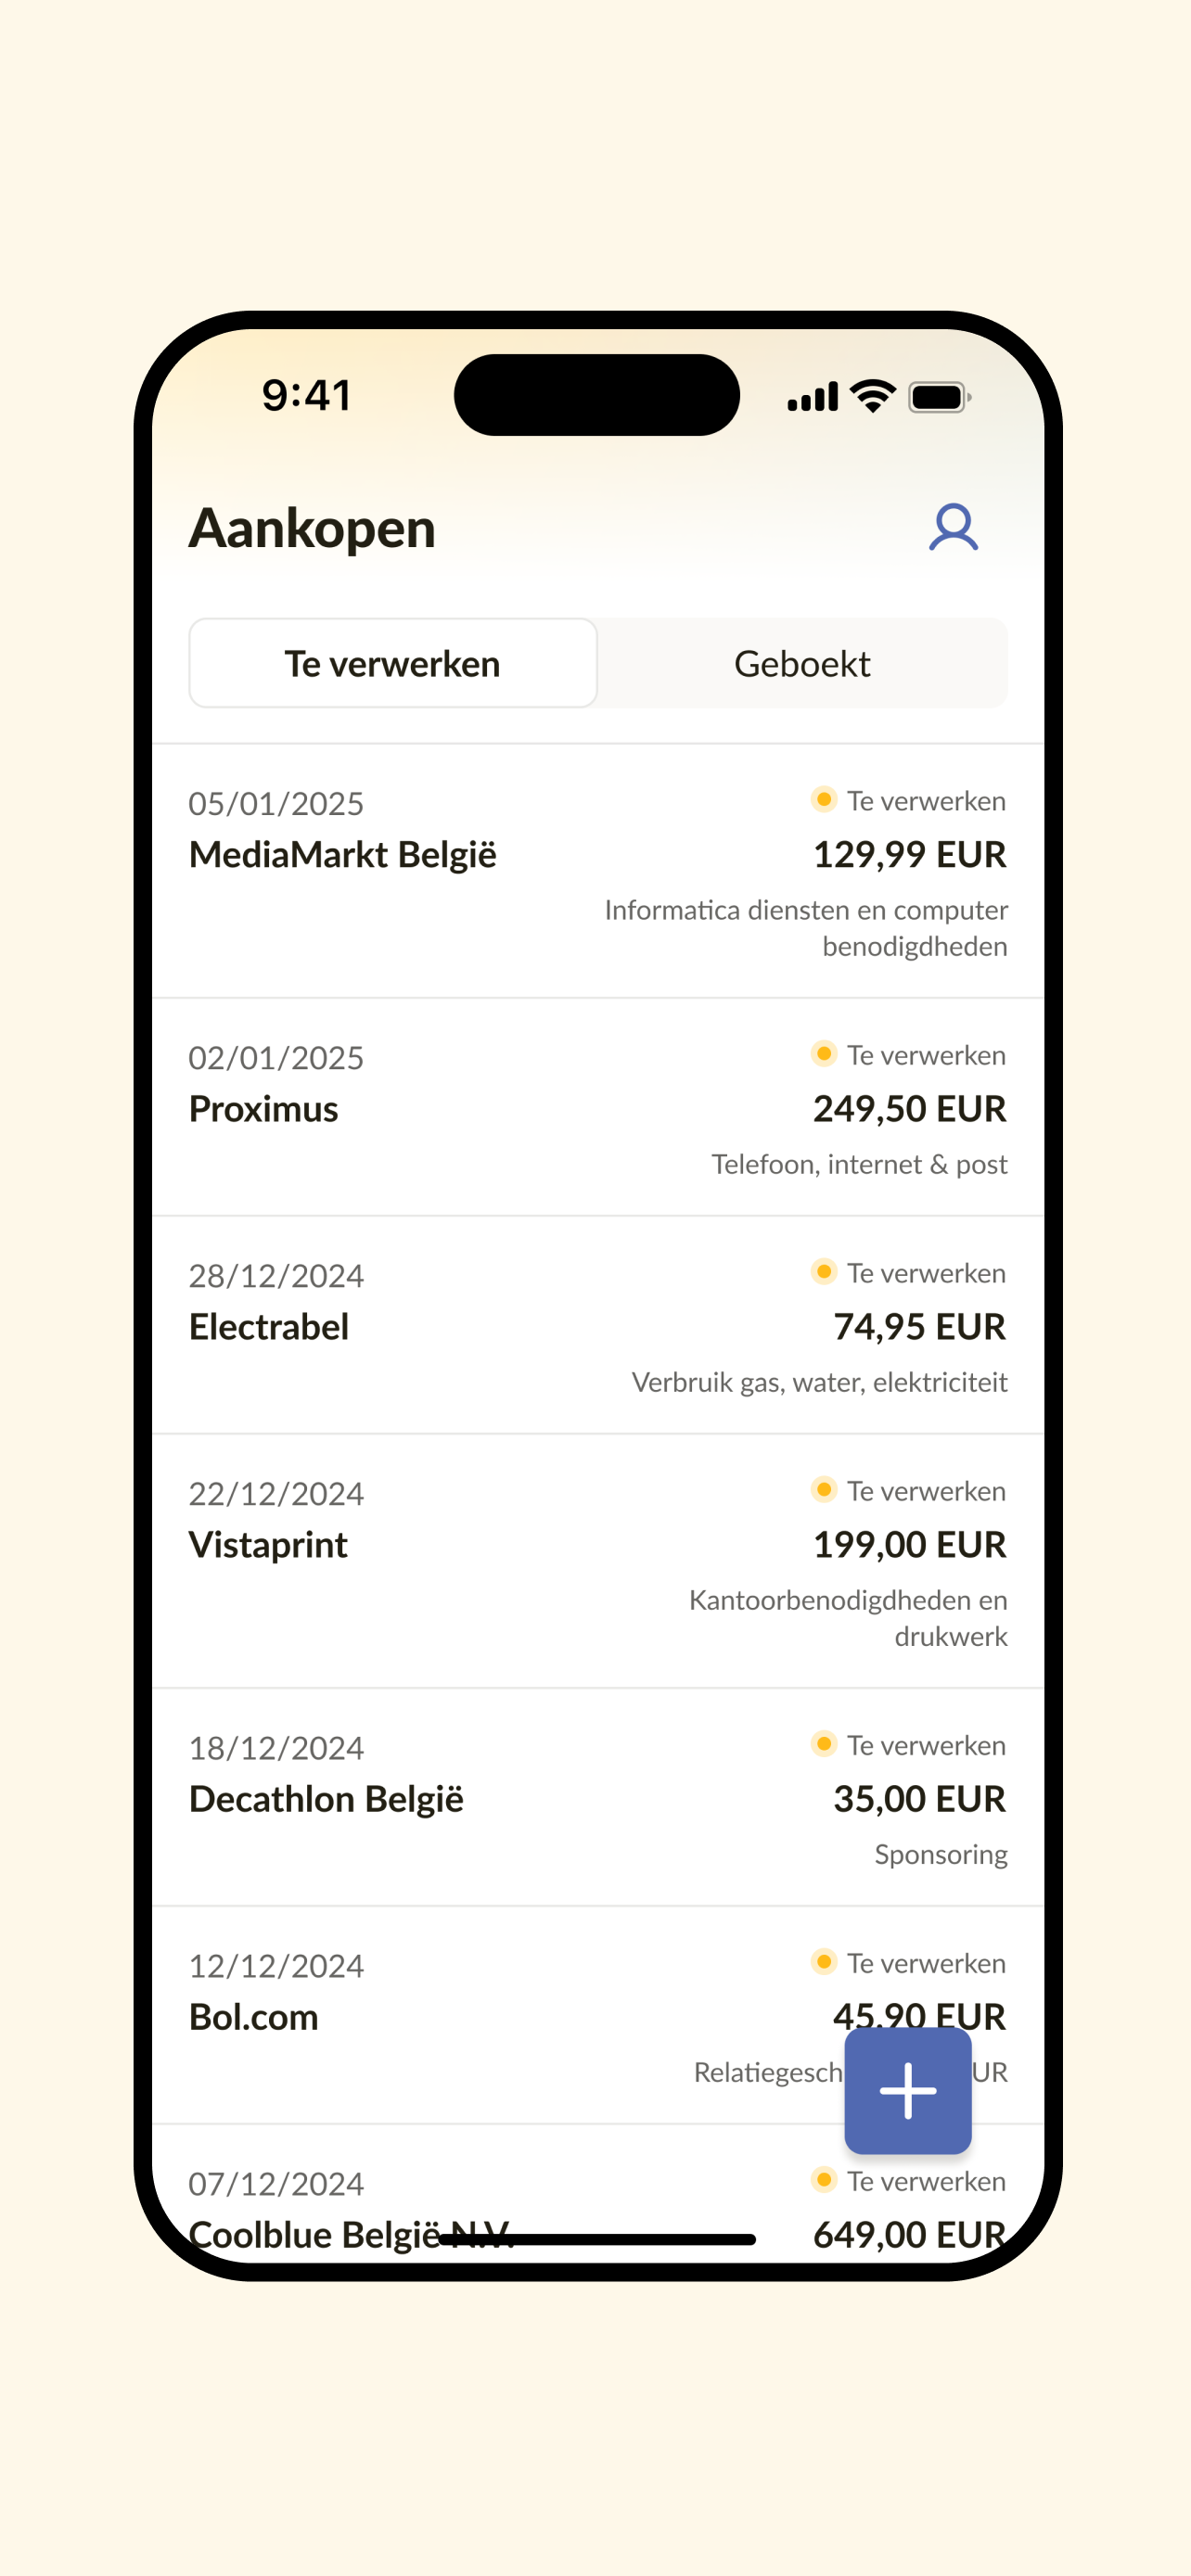Tap the cellular signal bars icon
The image size is (1191, 2576).
tap(813, 397)
